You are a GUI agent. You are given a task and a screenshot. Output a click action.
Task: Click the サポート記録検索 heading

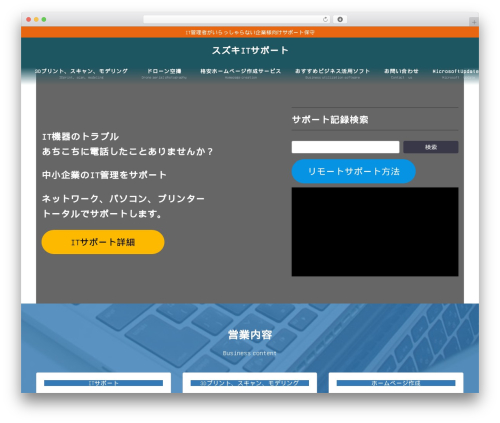[x=330, y=120]
